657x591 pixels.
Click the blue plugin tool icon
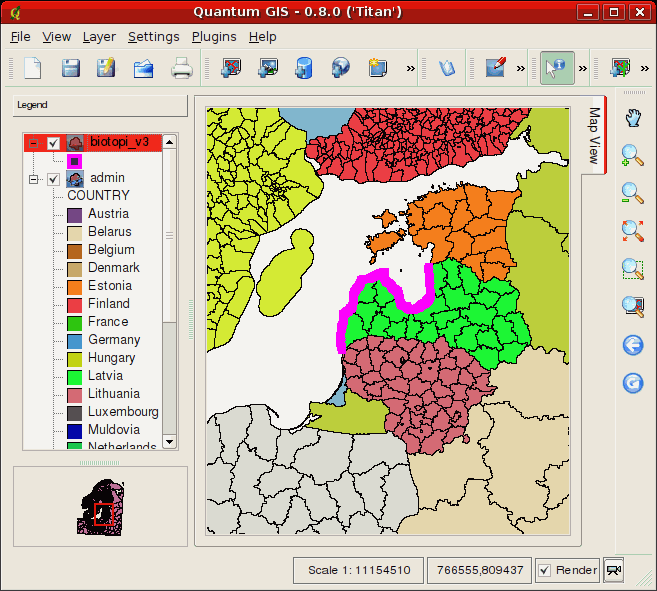pyautogui.click(x=447, y=68)
